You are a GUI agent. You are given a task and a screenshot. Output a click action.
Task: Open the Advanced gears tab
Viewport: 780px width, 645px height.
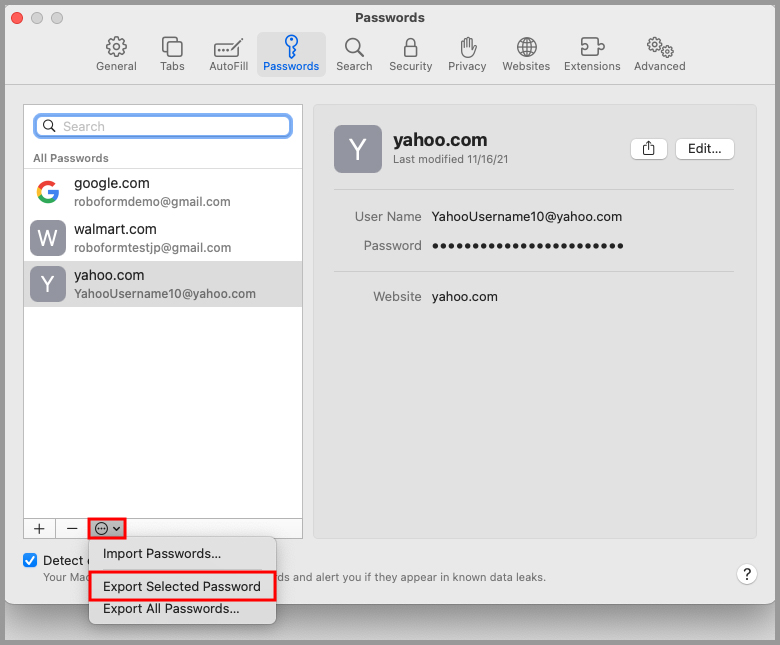[x=659, y=54]
